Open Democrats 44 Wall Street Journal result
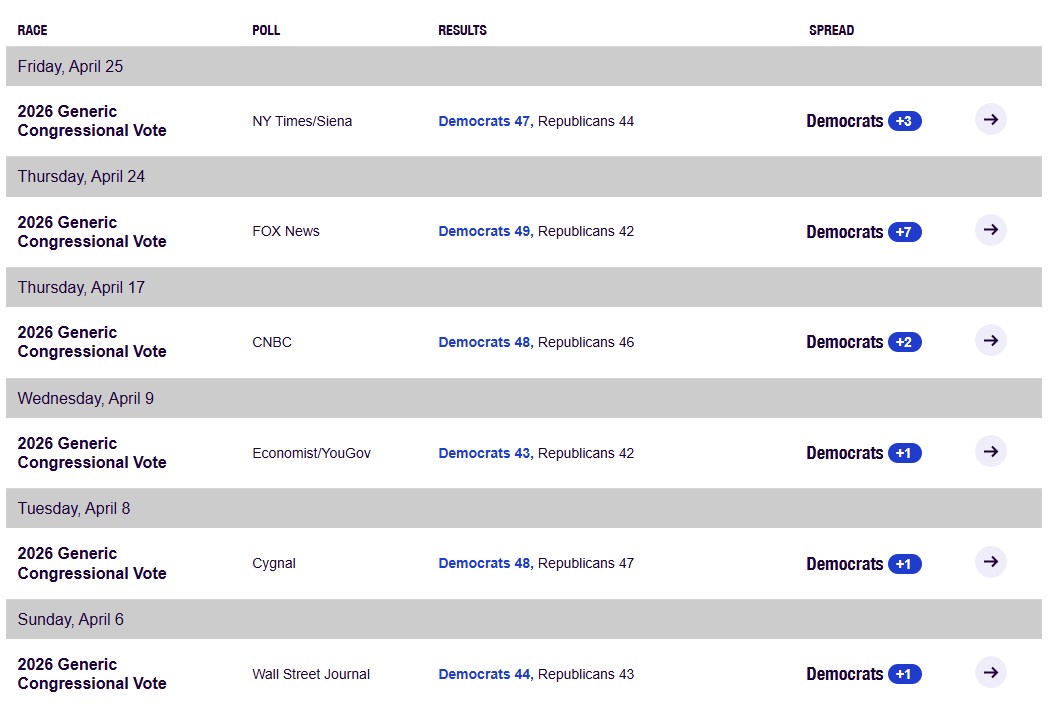This screenshot has width=1048, height=704. pyautogui.click(x=485, y=674)
